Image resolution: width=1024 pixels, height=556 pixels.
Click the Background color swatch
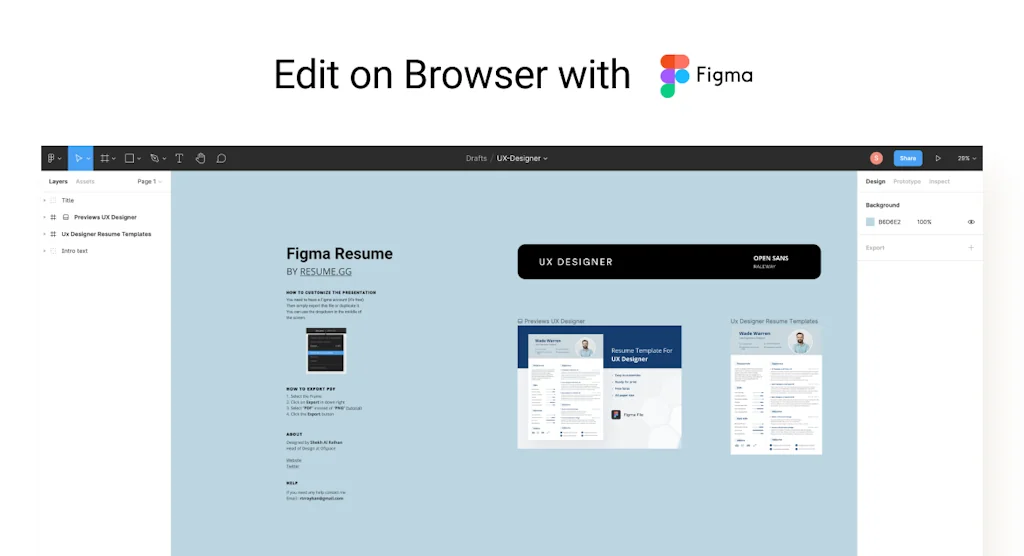[x=870, y=222]
